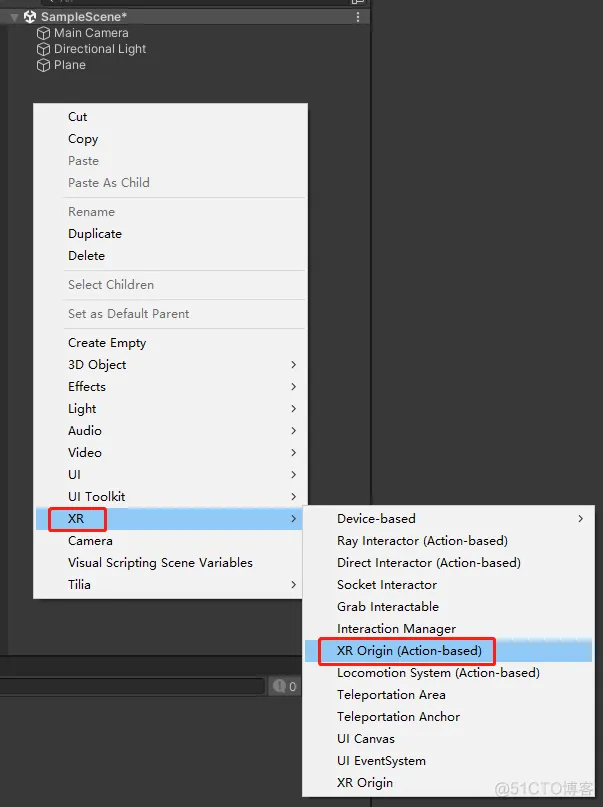
Task: Choose Cut from the context menu
Action: click(170, 117)
